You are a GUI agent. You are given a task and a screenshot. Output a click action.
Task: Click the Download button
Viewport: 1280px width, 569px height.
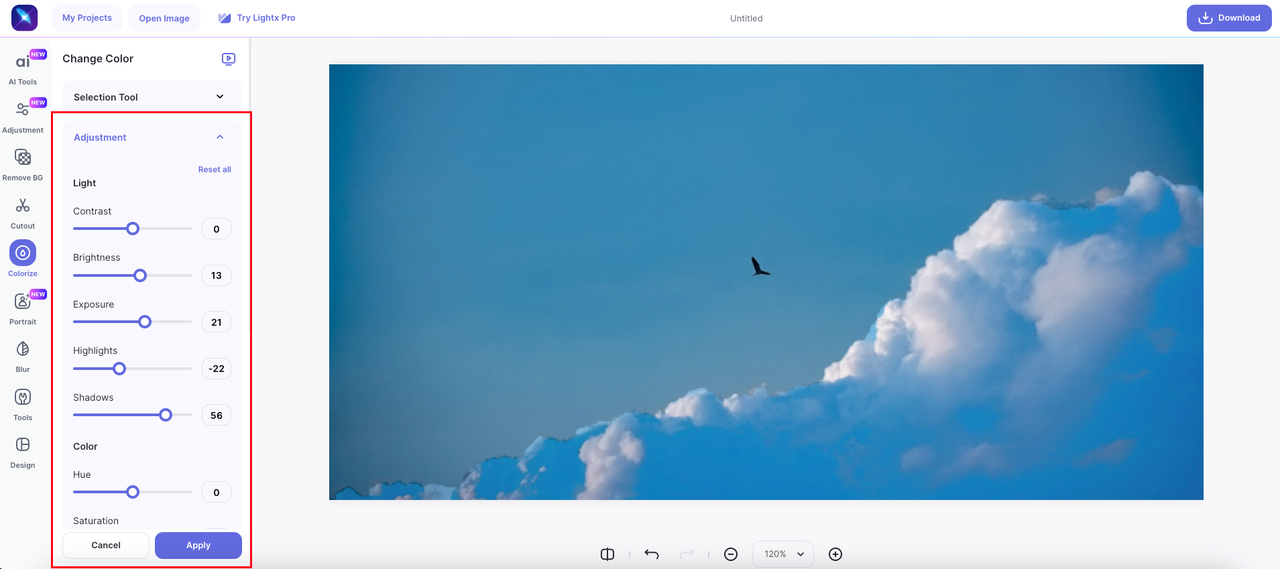pos(1229,18)
